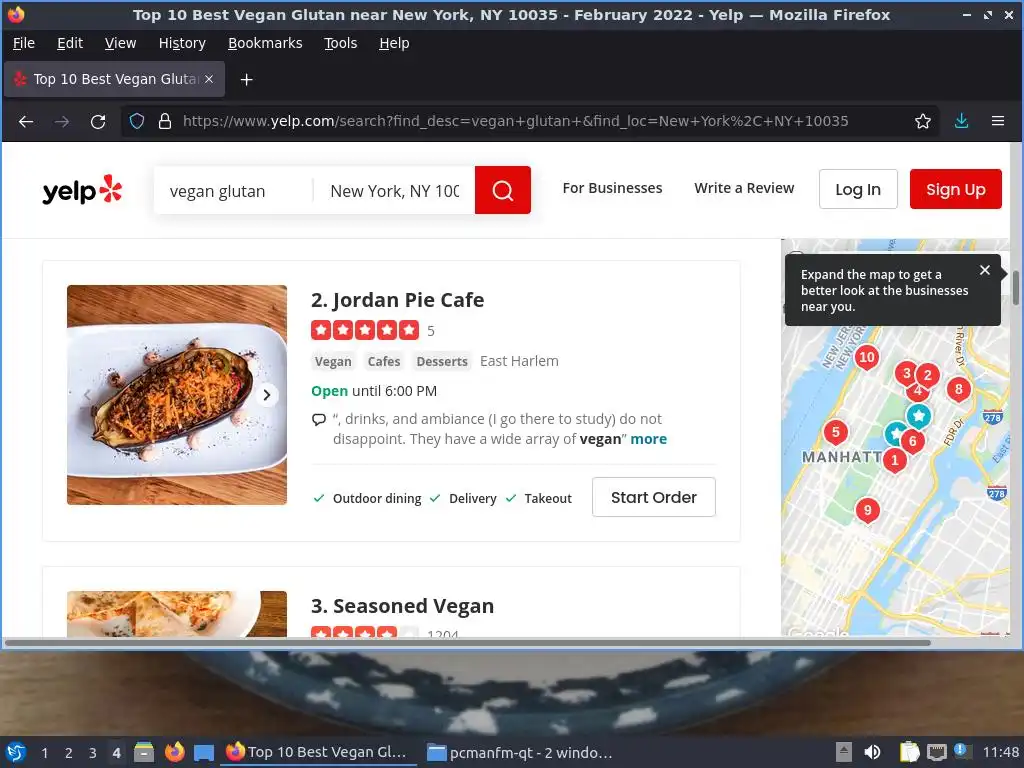Click the Firefox launcher in the taskbar
1024x768 pixels.
click(174, 752)
